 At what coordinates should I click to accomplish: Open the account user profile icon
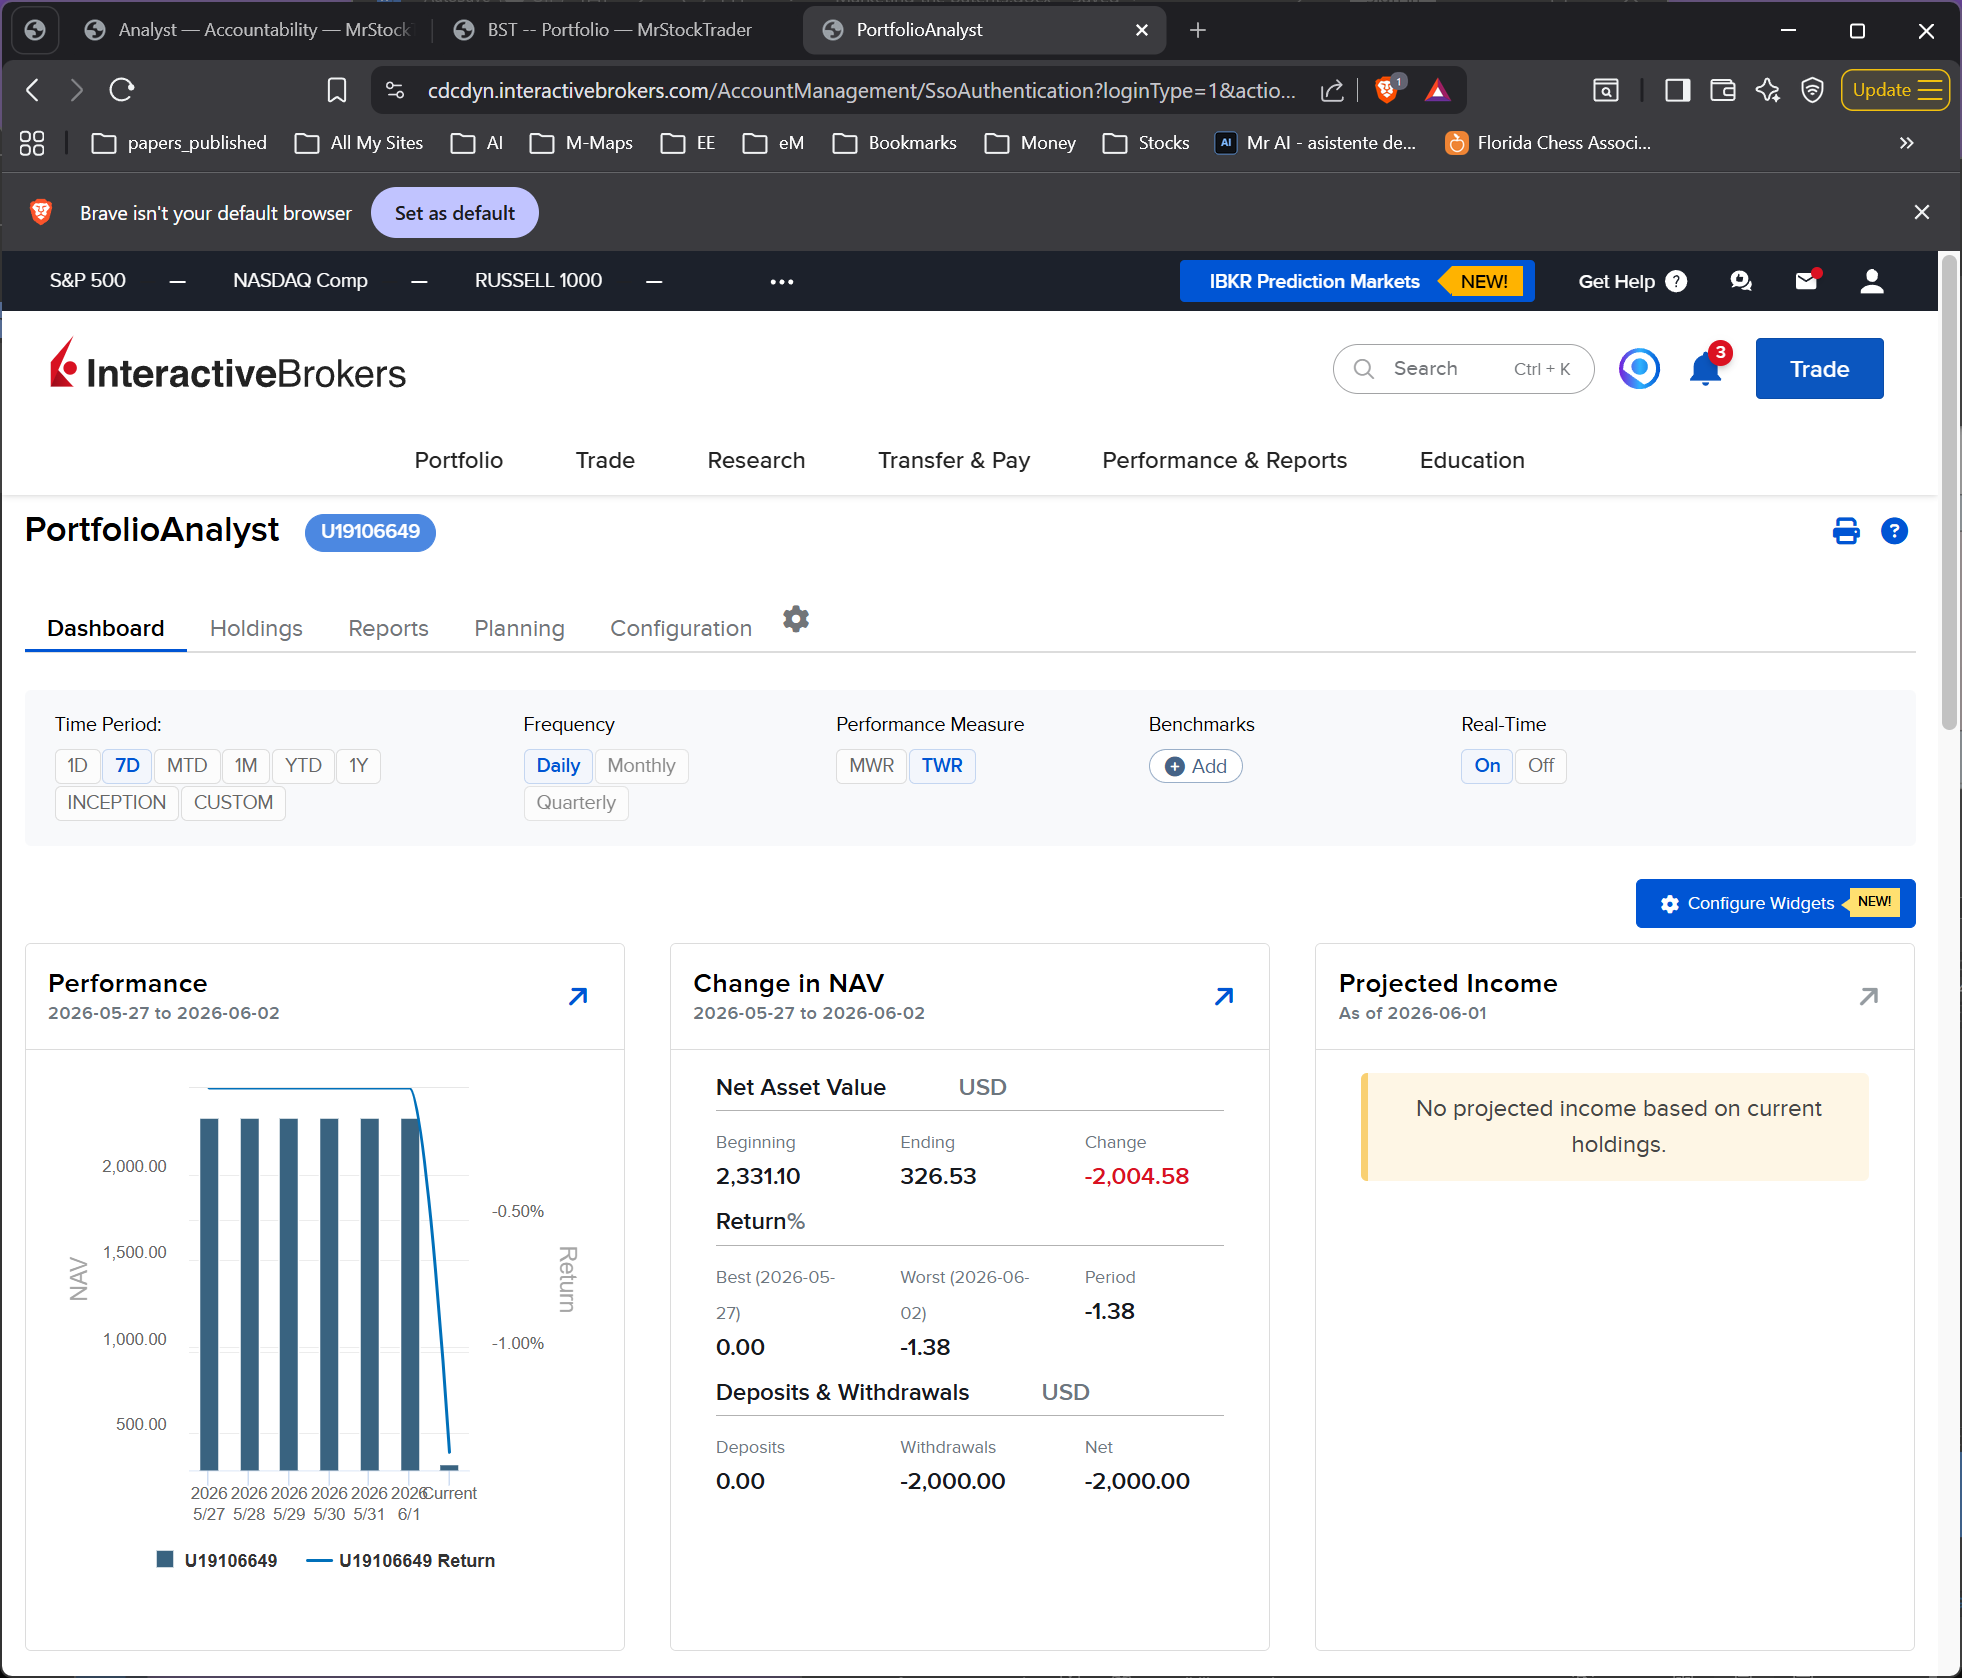[x=1872, y=281]
